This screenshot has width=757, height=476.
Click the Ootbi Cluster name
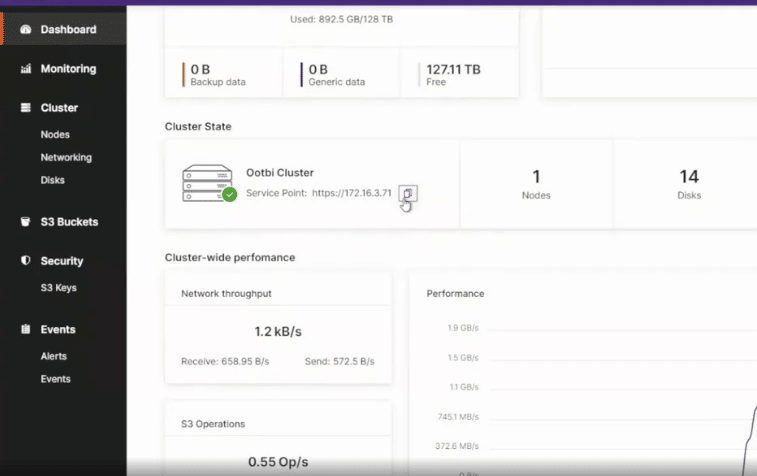(x=280, y=173)
